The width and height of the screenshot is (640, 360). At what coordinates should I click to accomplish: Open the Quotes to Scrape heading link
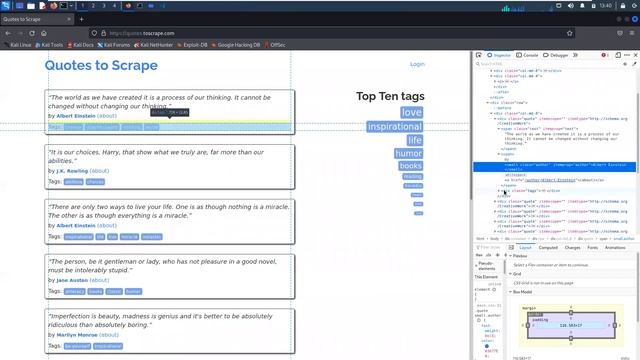(x=101, y=65)
